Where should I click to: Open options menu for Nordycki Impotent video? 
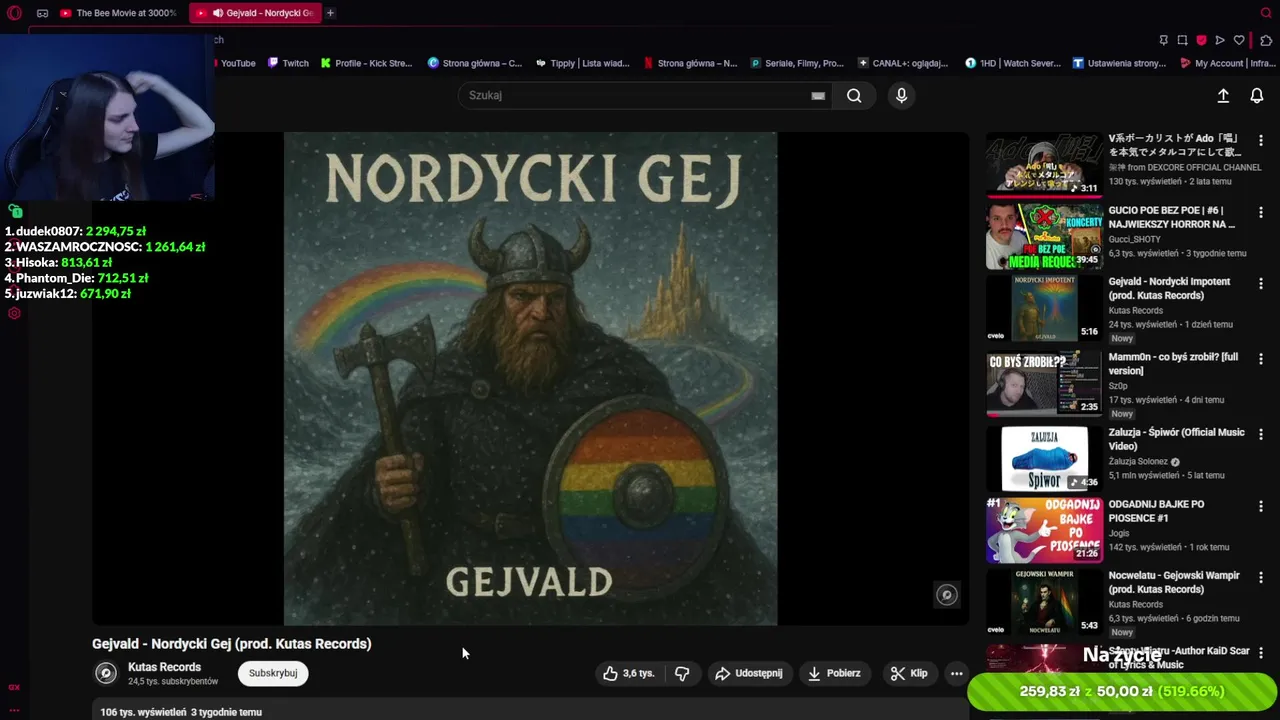pyautogui.click(x=1260, y=284)
